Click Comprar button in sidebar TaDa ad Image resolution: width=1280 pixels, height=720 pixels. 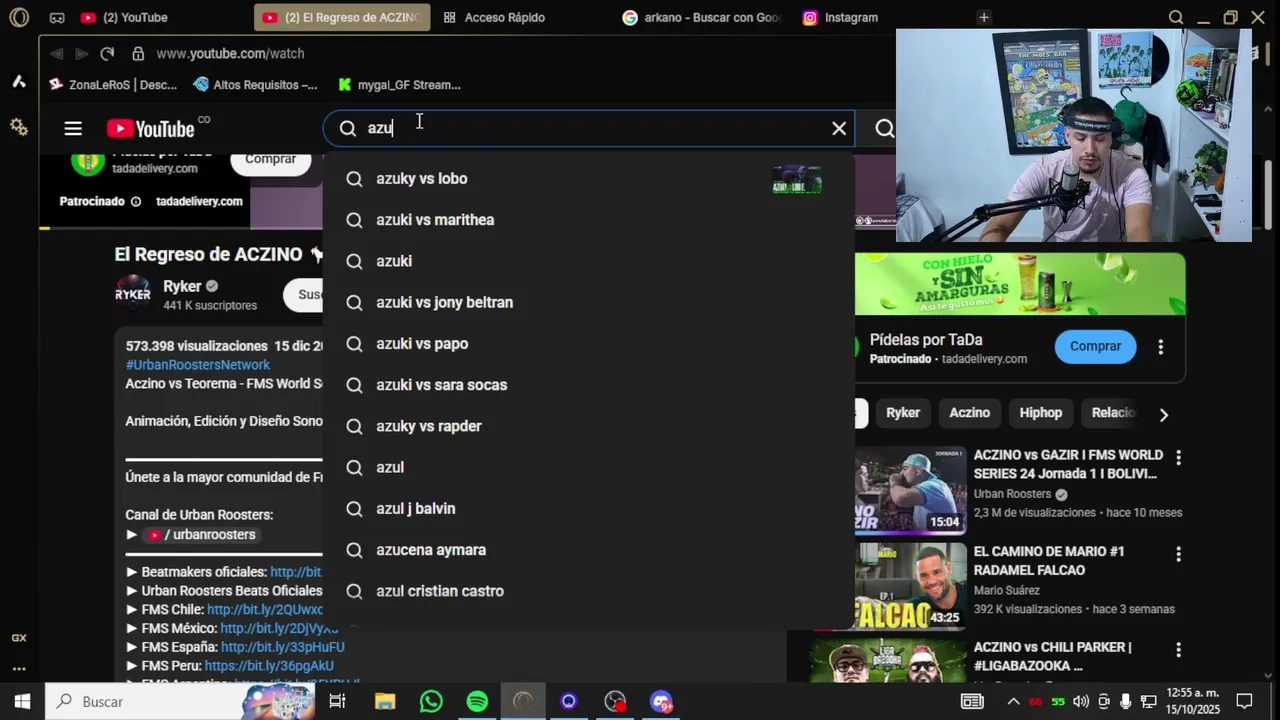(x=1095, y=346)
